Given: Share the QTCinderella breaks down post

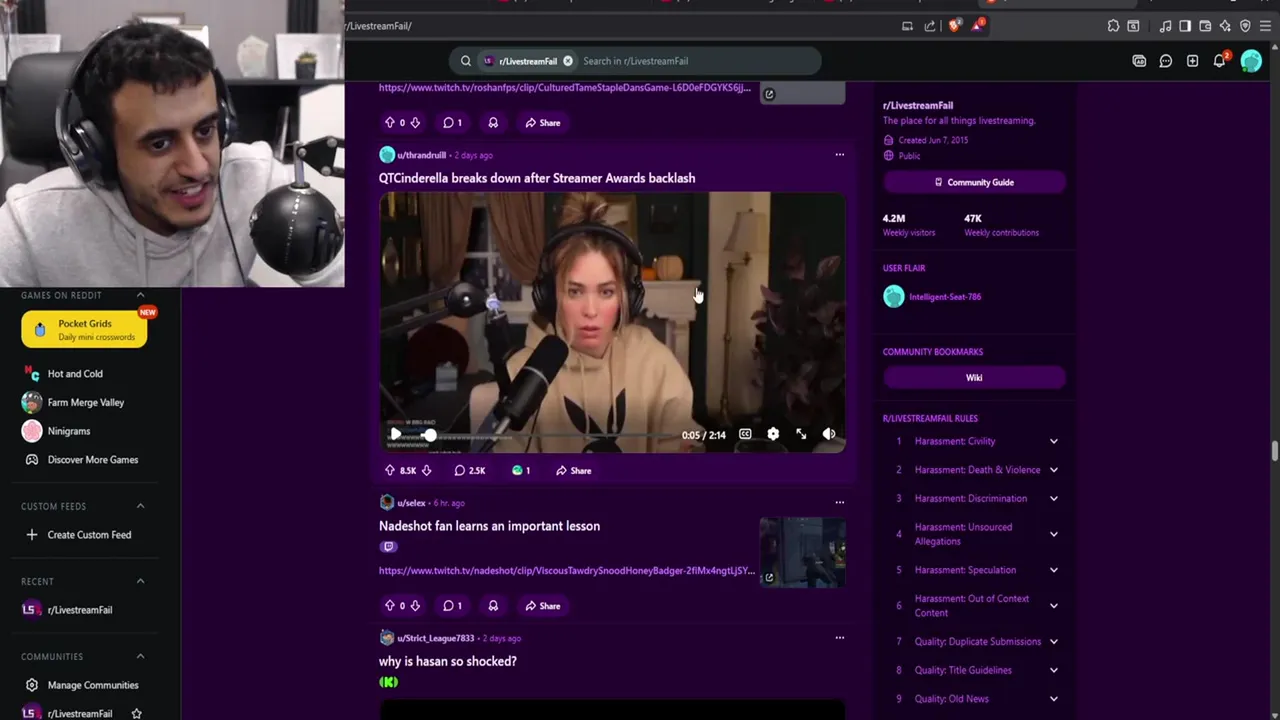Looking at the screenshot, I should [x=574, y=470].
